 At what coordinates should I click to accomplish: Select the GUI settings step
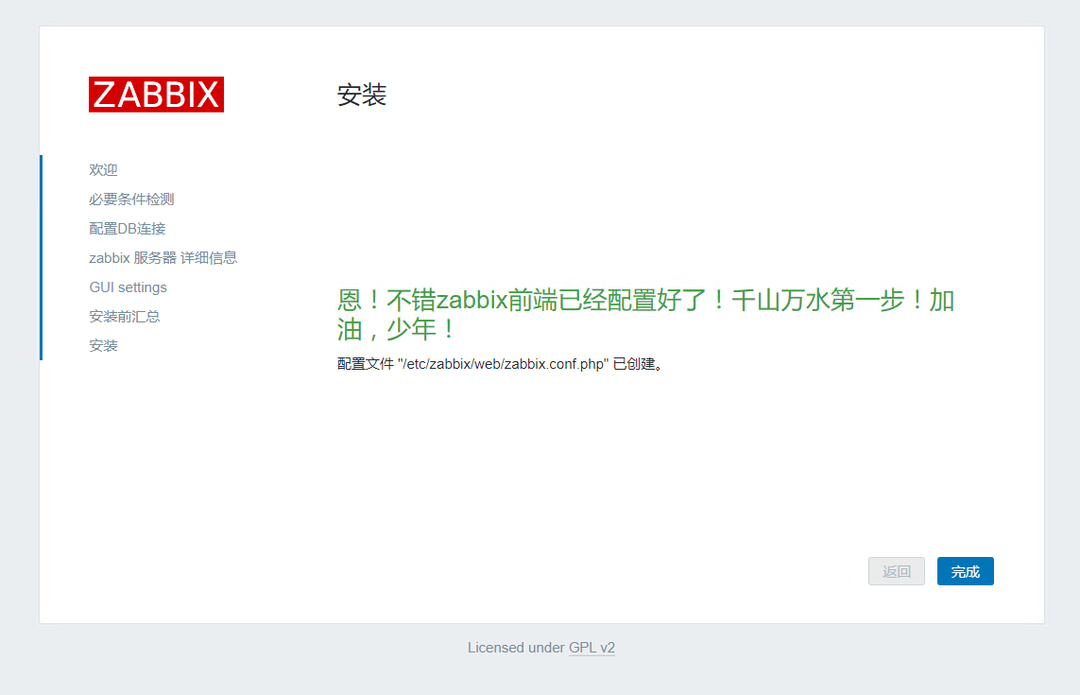(128, 287)
